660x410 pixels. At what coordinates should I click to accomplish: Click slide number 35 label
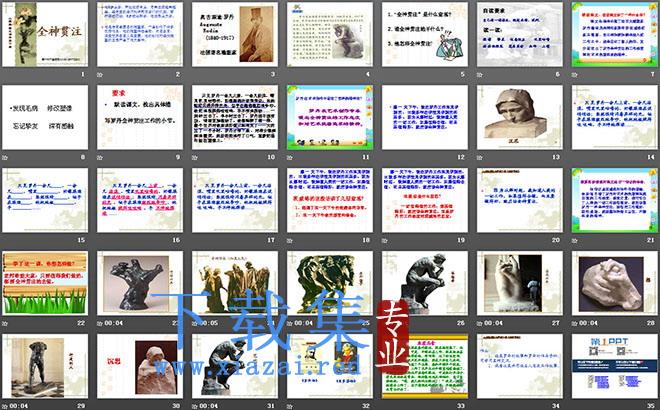tap(651, 406)
